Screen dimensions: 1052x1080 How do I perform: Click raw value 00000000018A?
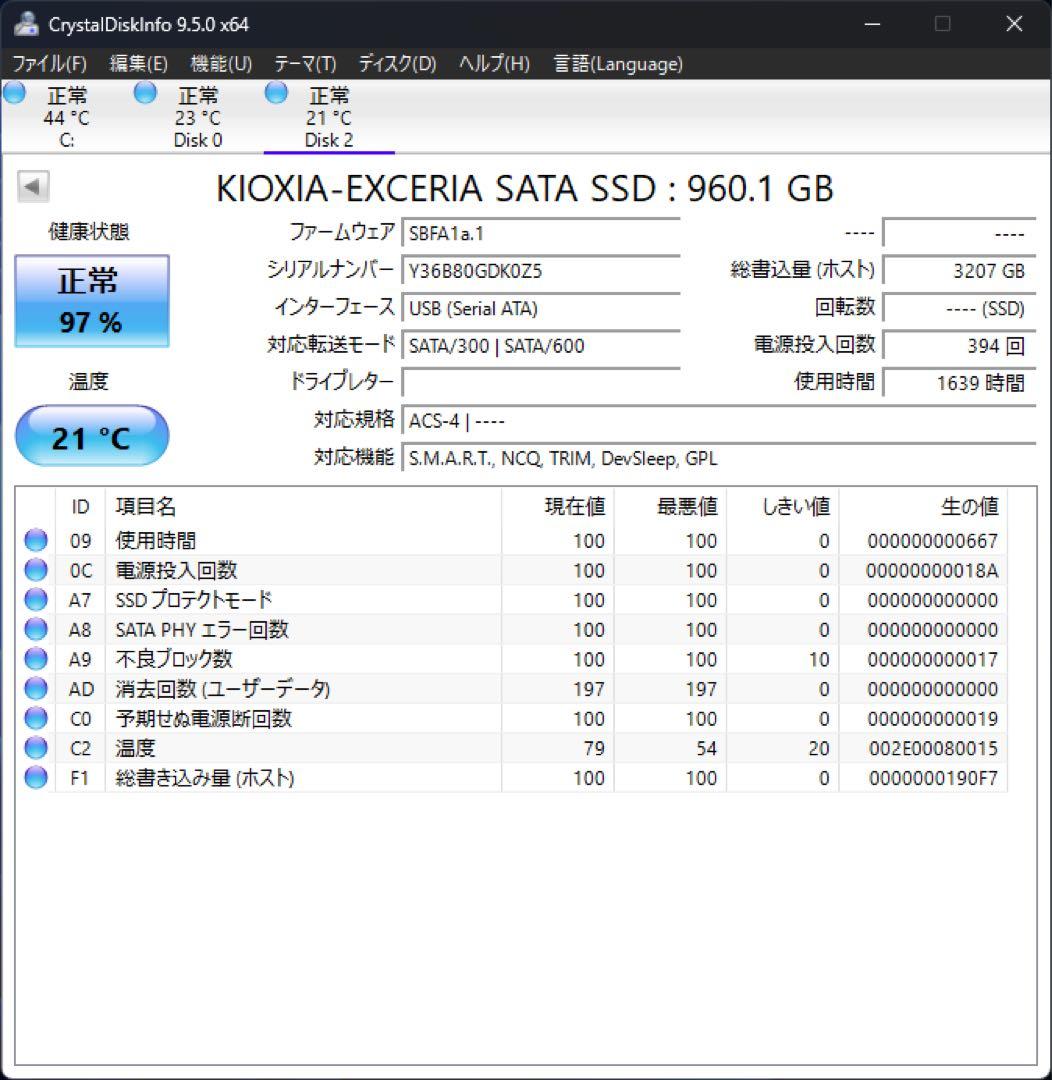tap(932, 570)
